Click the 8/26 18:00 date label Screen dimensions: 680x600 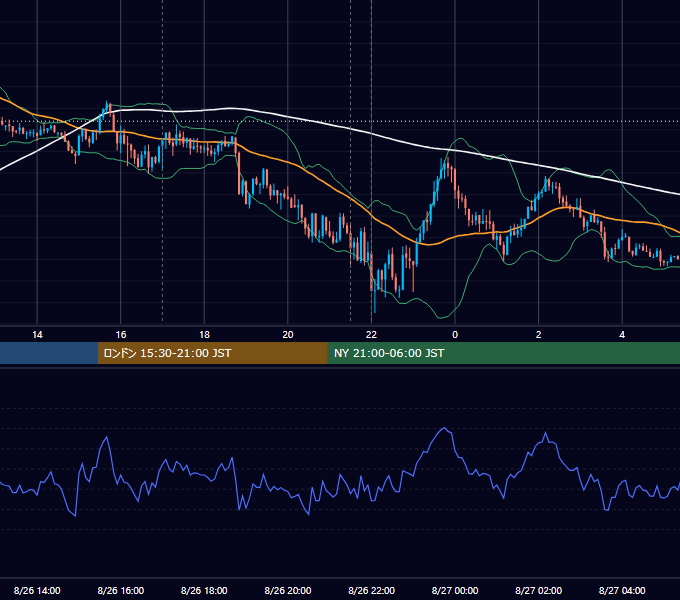pyautogui.click(x=204, y=590)
